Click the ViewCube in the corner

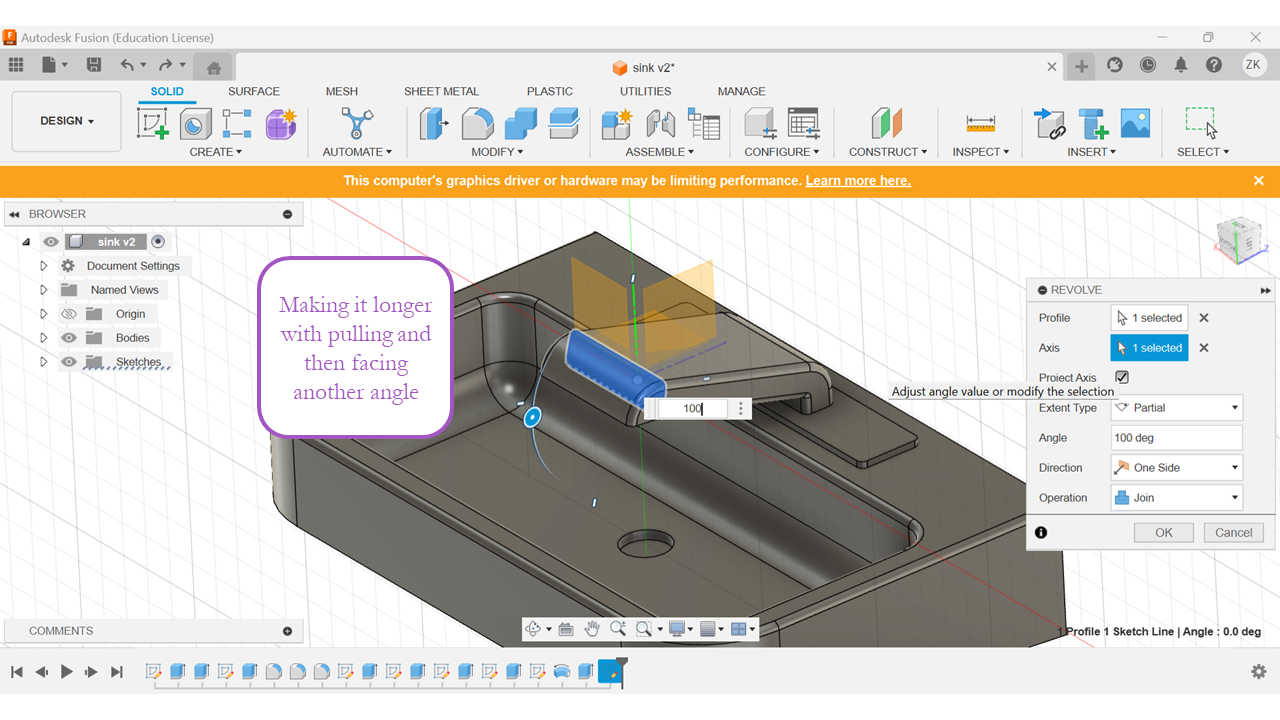click(x=1240, y=240)
